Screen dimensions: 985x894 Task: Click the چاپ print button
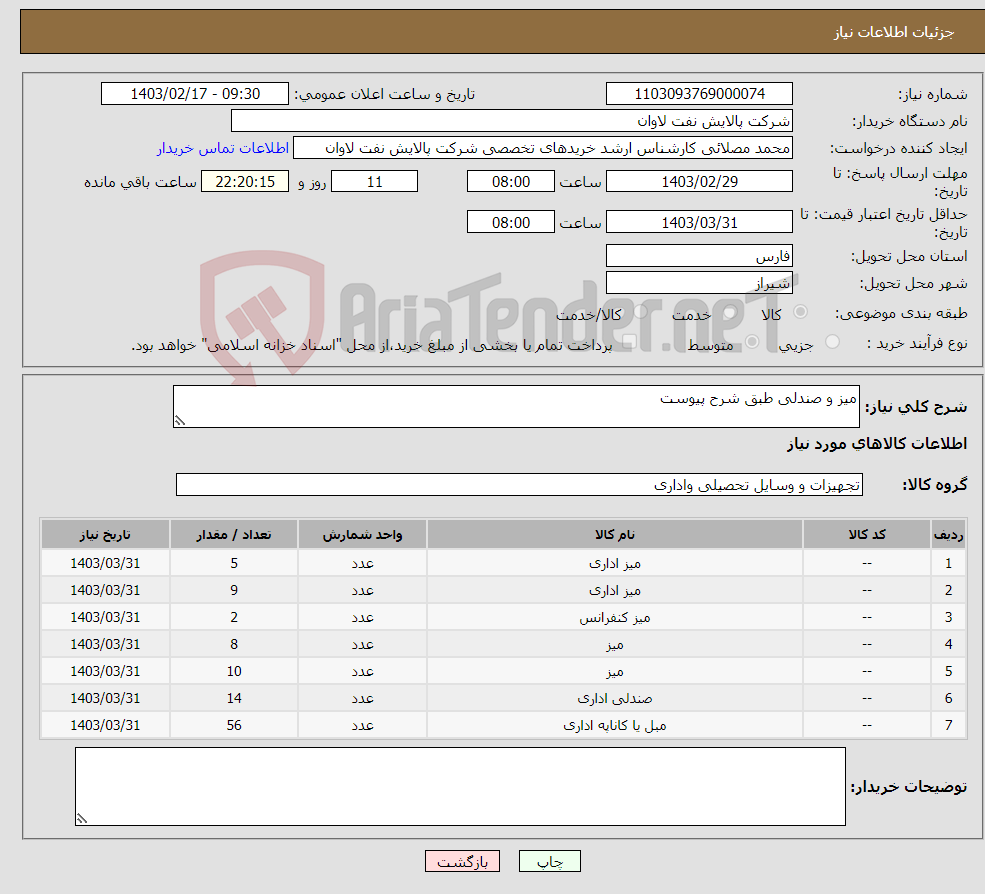(x=549, y=861)
